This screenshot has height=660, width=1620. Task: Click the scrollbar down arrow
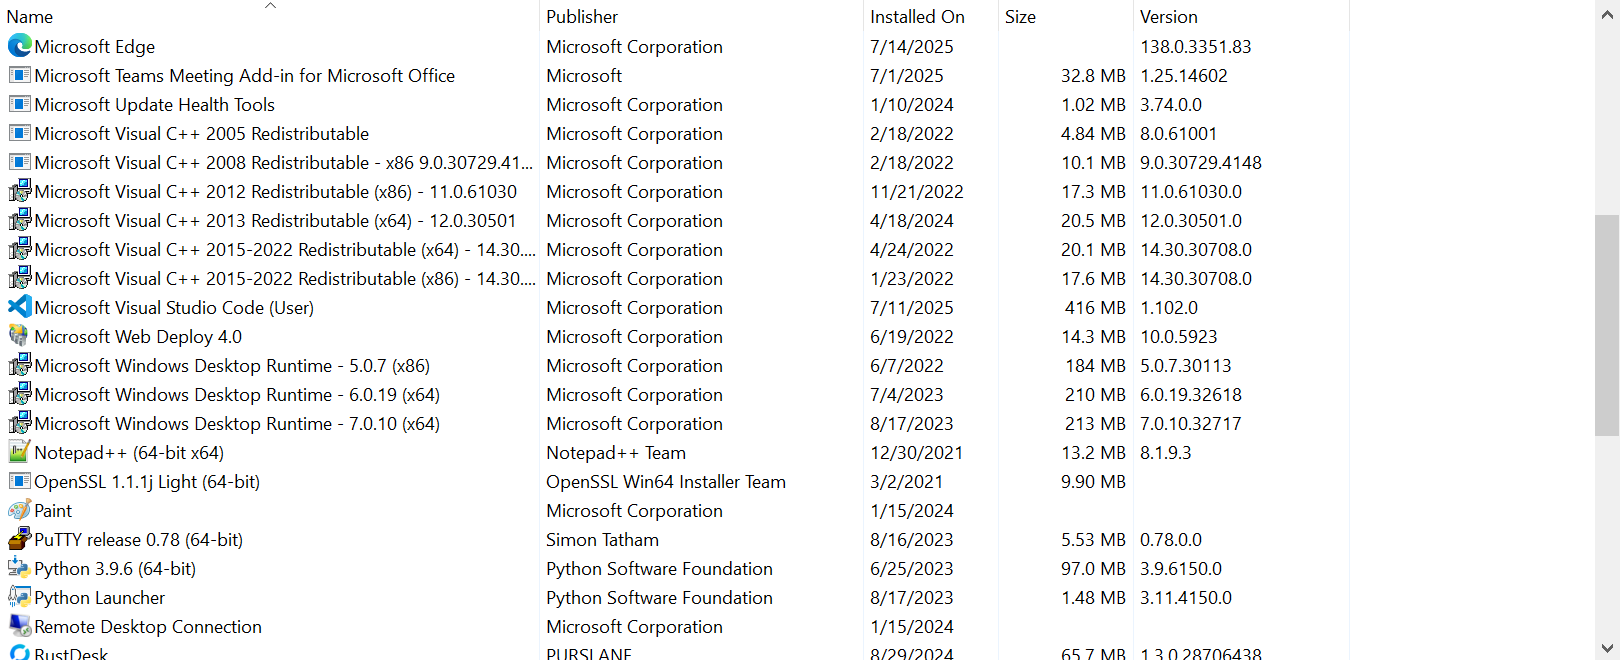pos(1607,647)
